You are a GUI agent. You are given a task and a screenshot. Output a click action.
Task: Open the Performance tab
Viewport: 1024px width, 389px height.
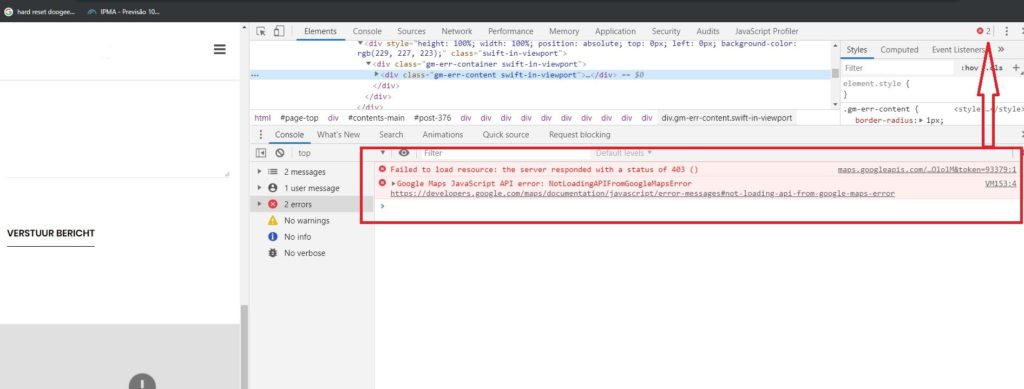click(x=511, y=31)
